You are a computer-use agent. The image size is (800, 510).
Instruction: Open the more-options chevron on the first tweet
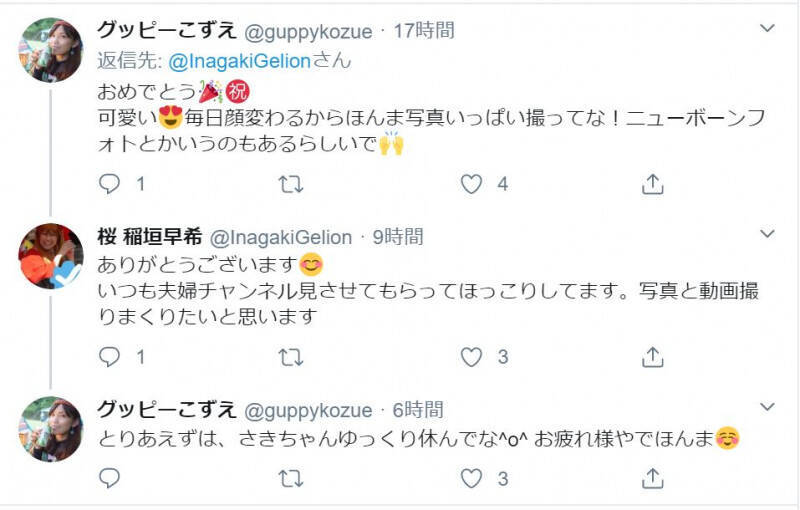767,29
